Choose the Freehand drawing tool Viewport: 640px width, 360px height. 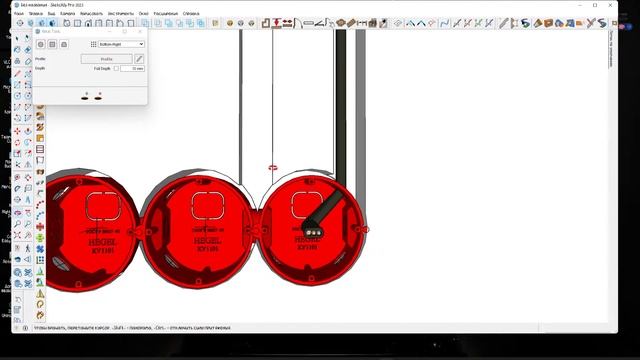(28, 74)
